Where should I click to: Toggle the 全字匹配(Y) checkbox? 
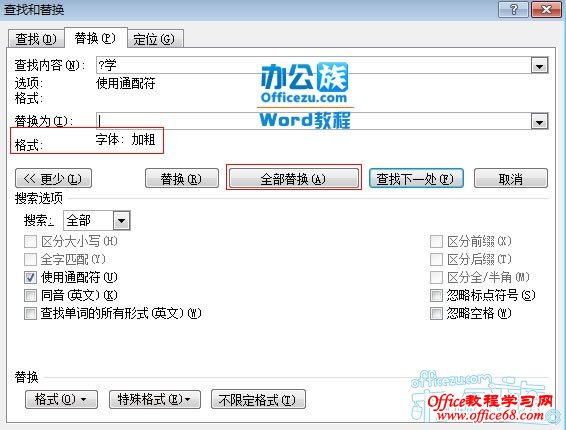click(x=30, y=259)
